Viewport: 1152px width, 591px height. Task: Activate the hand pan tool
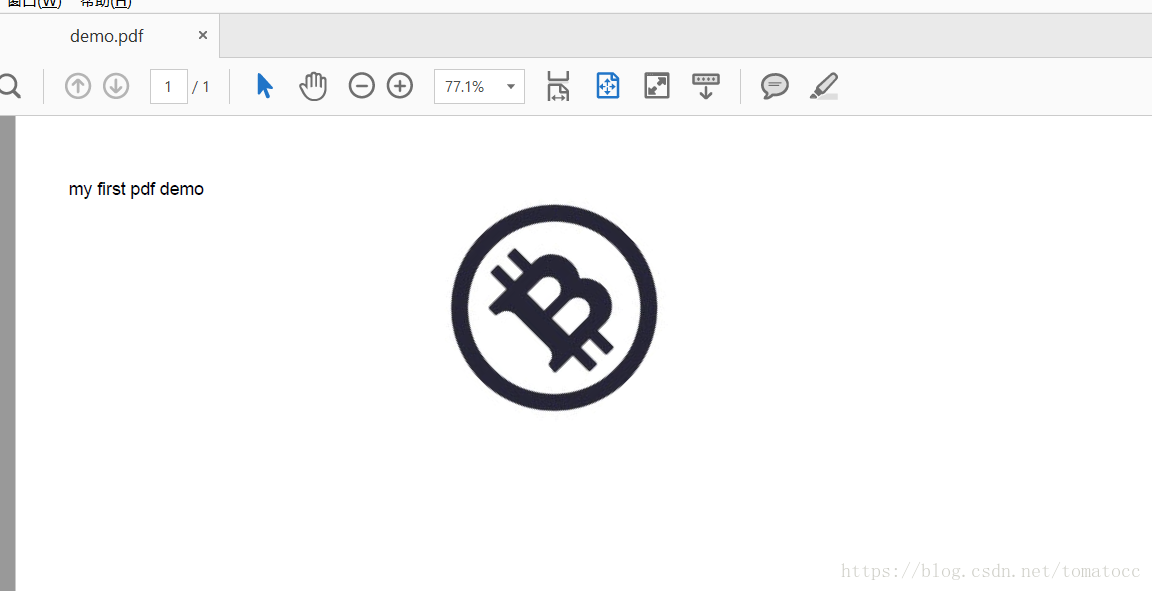(x=313, y=86)
